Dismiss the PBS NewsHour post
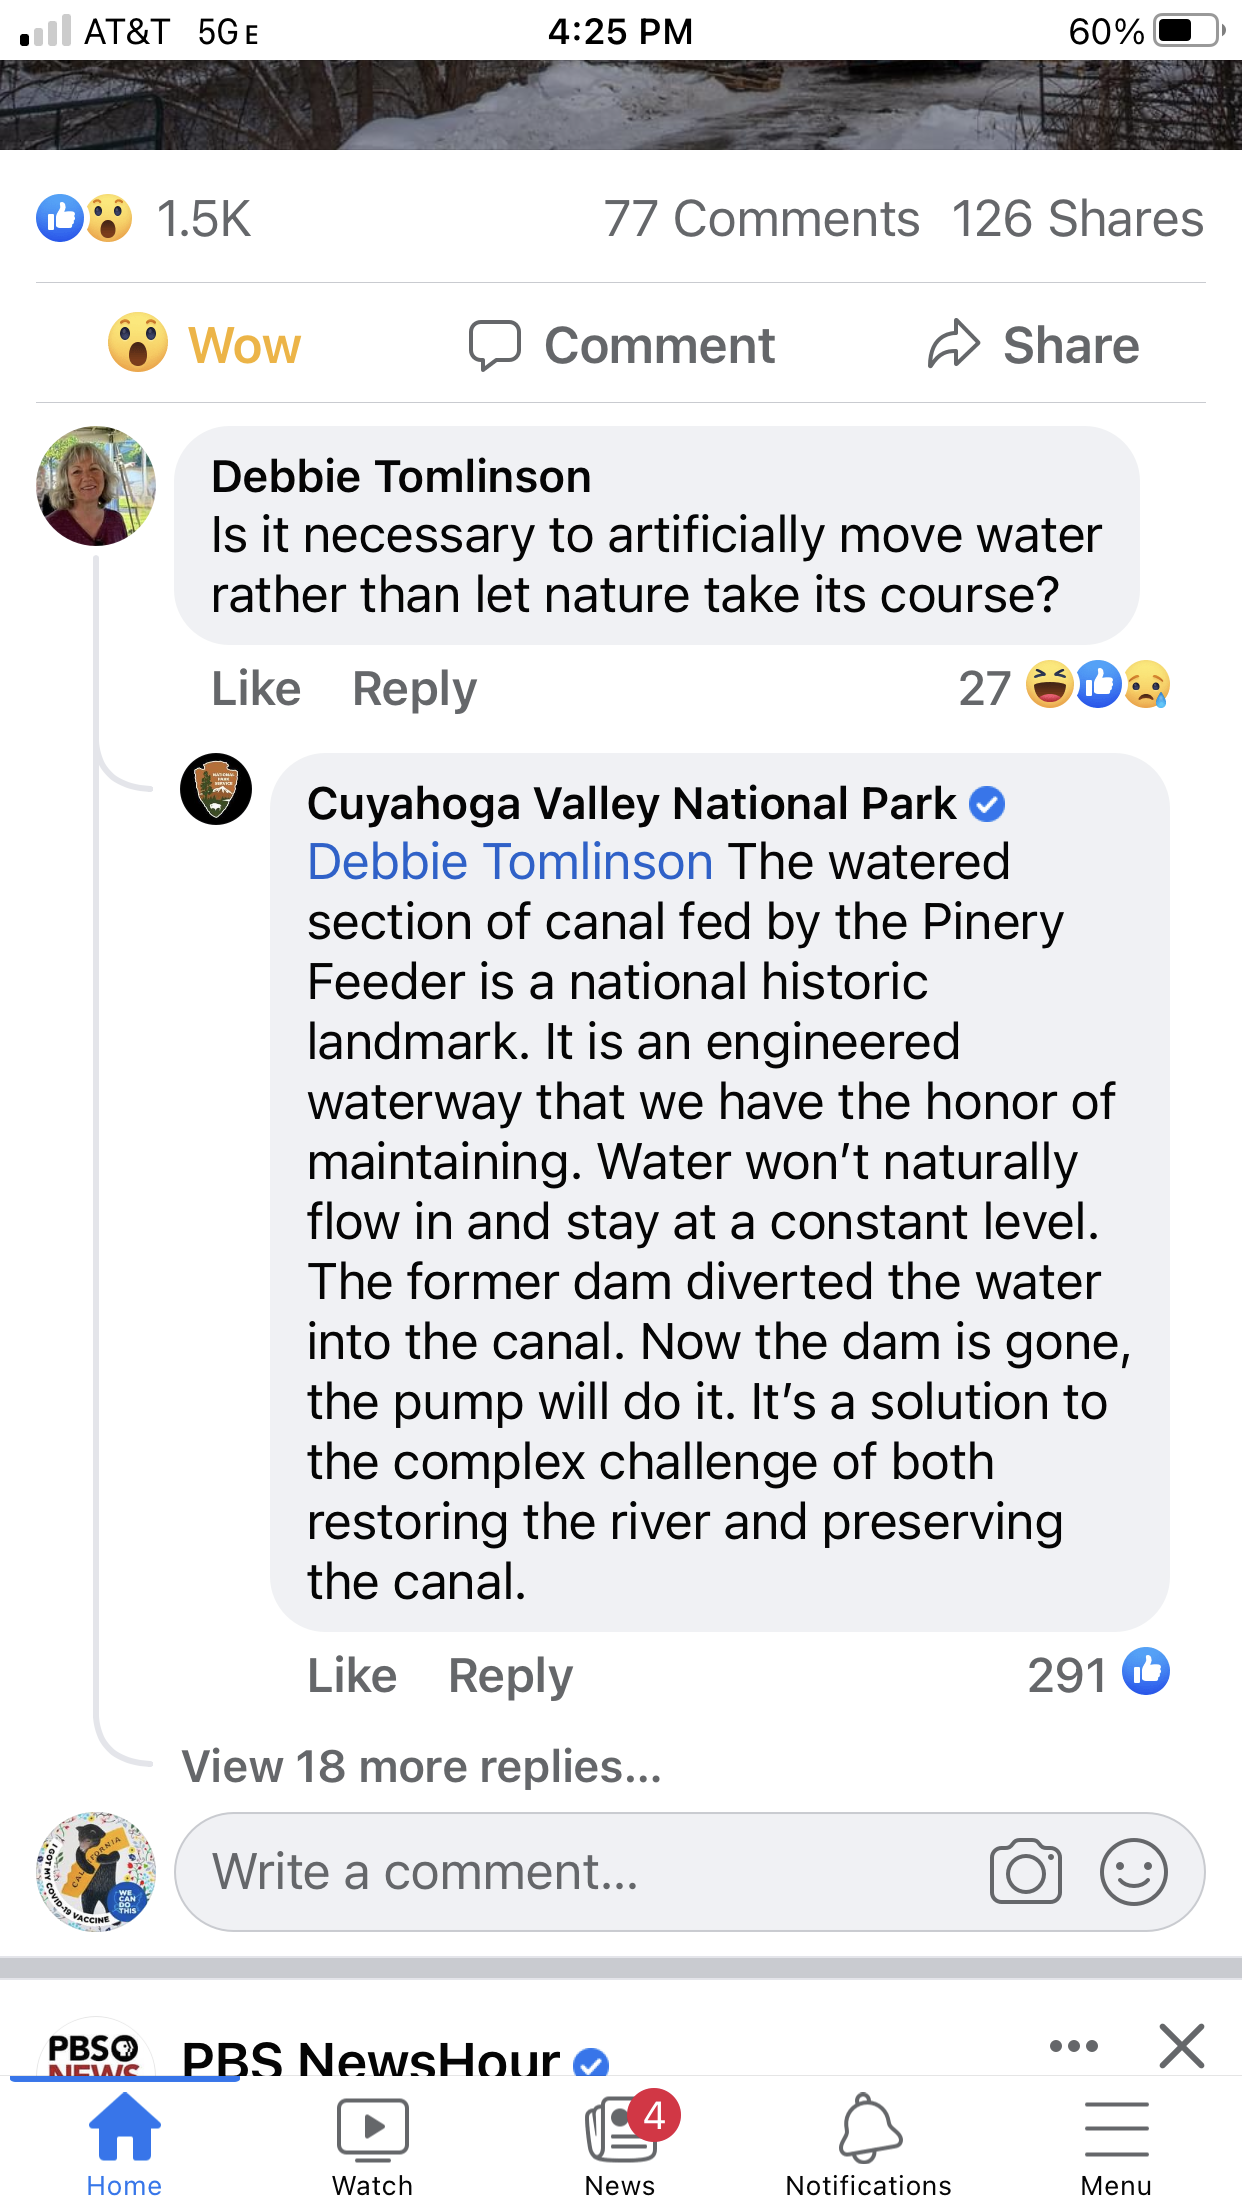The image size is (1242, 2208). pyautogui.click(x=1181, y=2046)
